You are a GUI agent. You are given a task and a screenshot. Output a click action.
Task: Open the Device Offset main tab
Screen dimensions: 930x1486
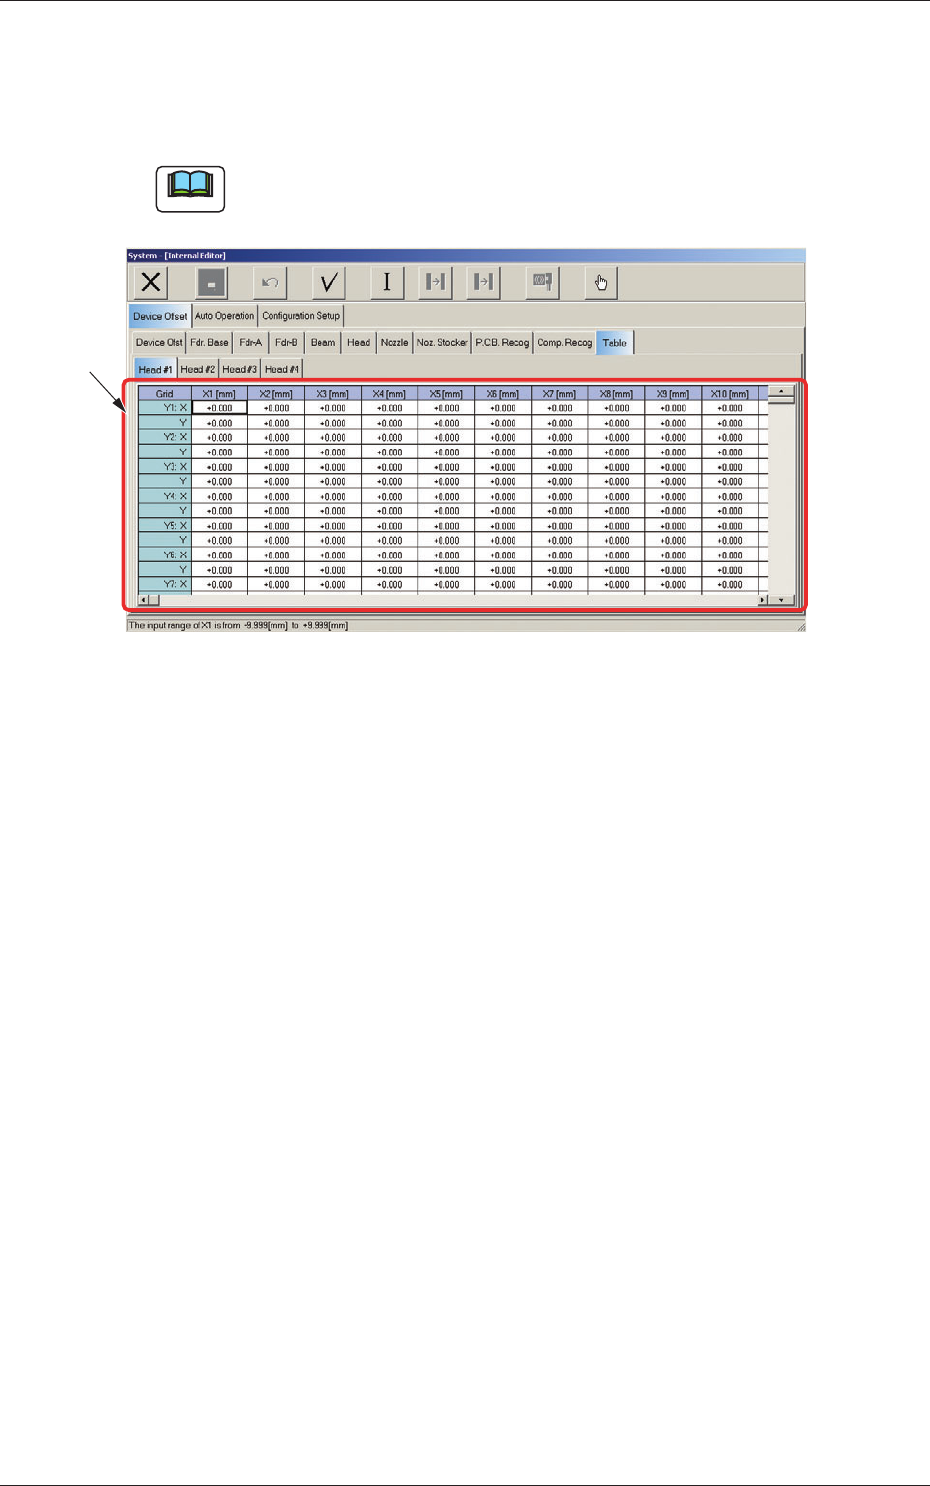[160, 316]
